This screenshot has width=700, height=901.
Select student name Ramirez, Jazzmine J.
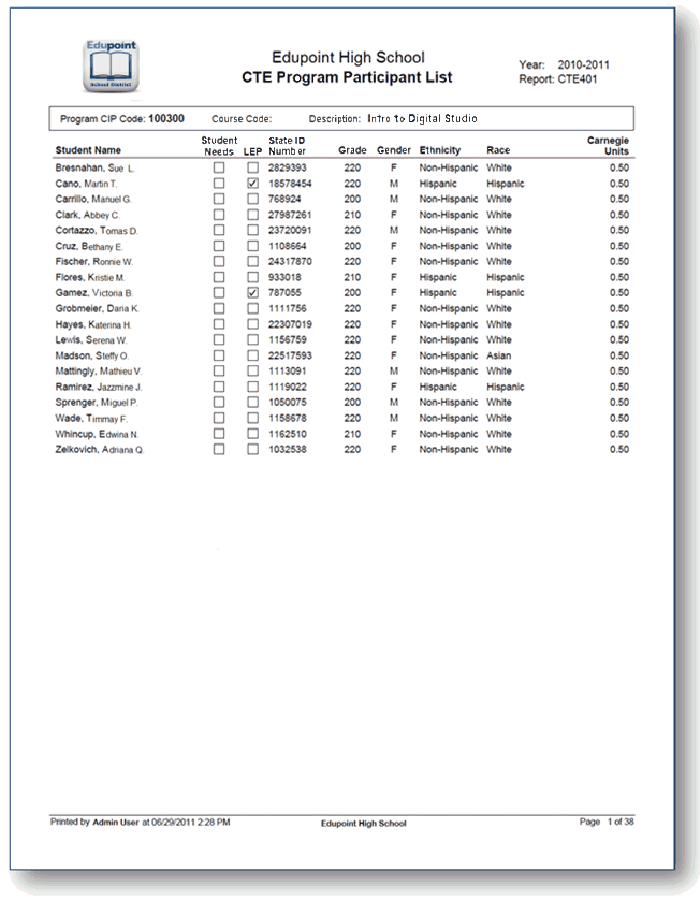(x=98, y=387)
